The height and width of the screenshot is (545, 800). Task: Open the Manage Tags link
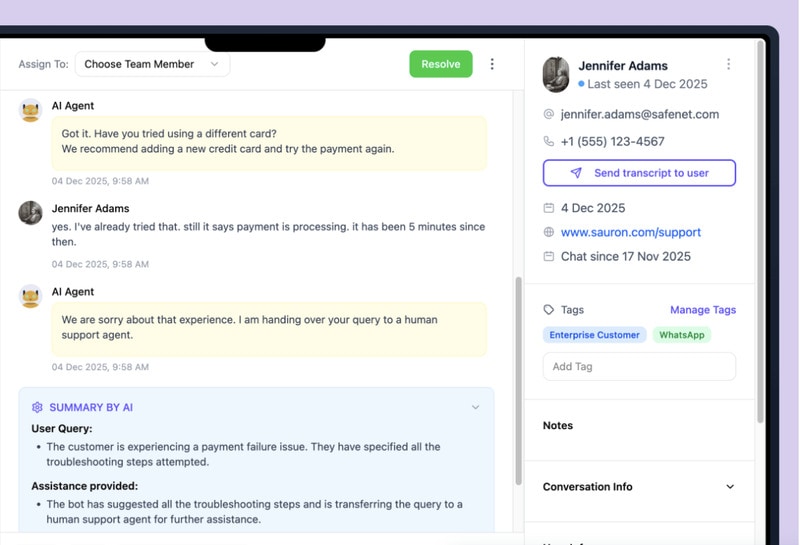702,310
